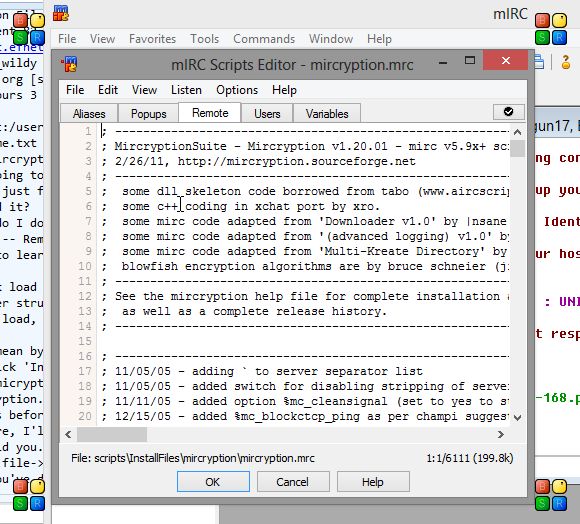Click the file path in the status bar
Viewport: 580px width, 524px height.
[193, 459]
